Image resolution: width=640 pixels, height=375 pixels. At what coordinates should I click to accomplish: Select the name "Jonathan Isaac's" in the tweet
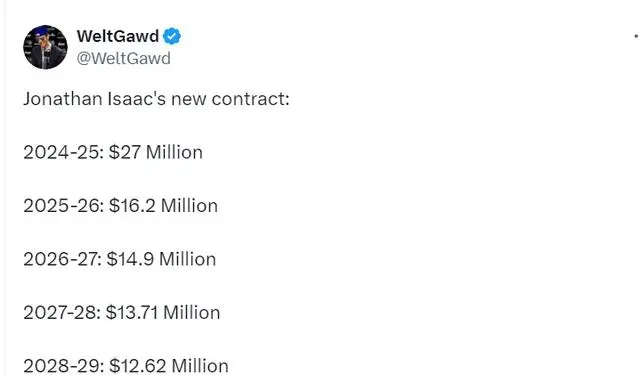tap(93, 99)
